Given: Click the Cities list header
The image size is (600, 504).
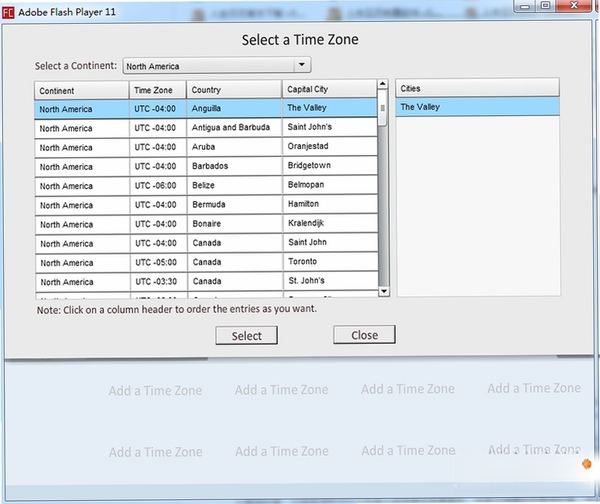Looking at the screenshot, I should pyautogui.click(x=477, y=88).
